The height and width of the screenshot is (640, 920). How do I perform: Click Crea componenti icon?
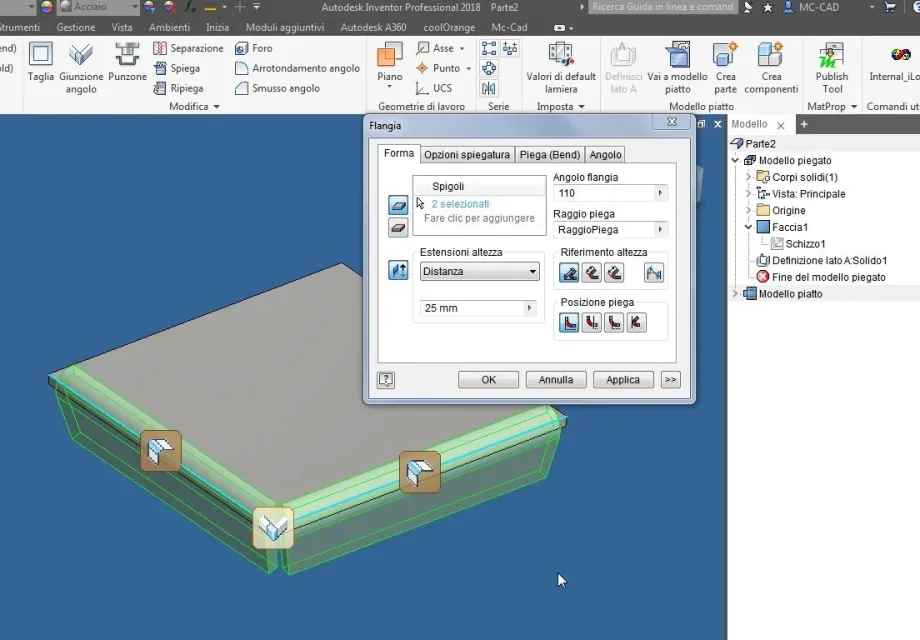tap(770, 55)
